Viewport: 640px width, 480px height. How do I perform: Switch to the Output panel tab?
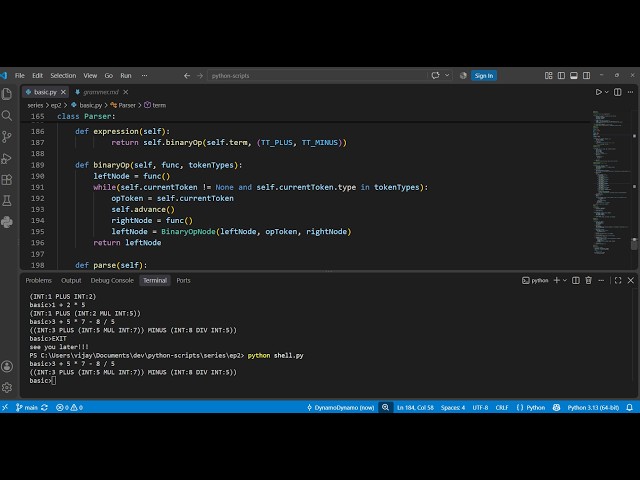coord(71,280)
